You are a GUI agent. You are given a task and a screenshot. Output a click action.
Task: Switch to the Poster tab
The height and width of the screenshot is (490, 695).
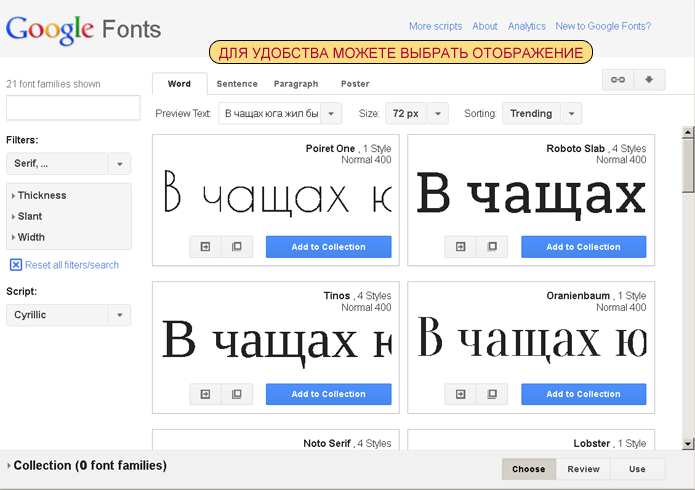pyautogui.click(x=355, y=84)
